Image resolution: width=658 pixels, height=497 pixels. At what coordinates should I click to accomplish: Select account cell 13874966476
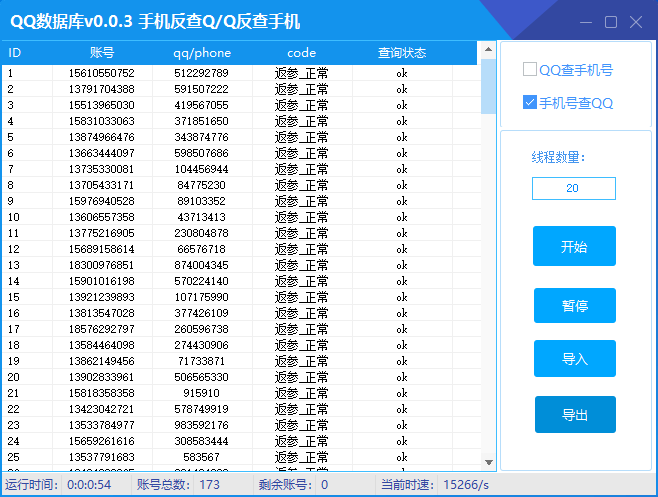(x=102, y=137)
